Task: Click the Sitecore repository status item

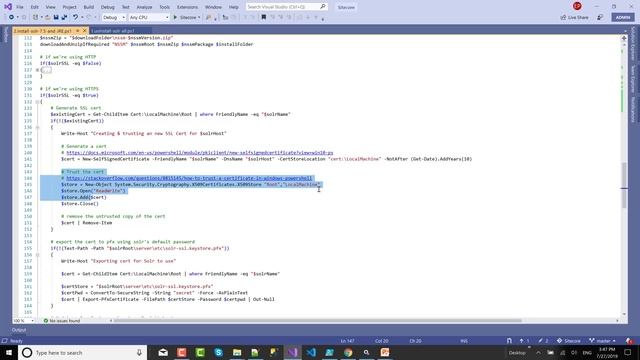Action: pyautogui.click(x=569, y=341)
